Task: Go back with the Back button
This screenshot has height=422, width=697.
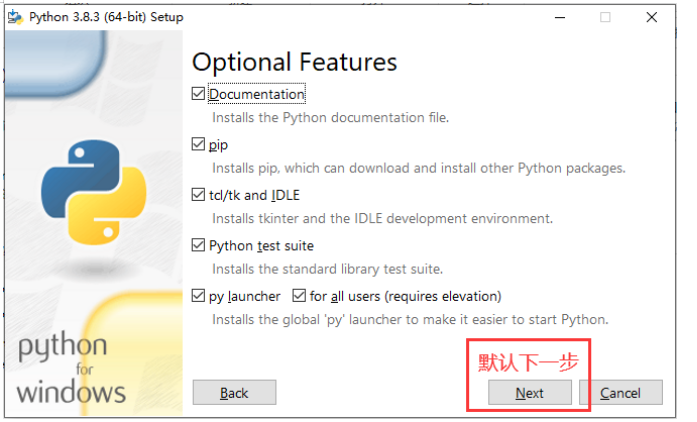Action: [x=234, y=393]
